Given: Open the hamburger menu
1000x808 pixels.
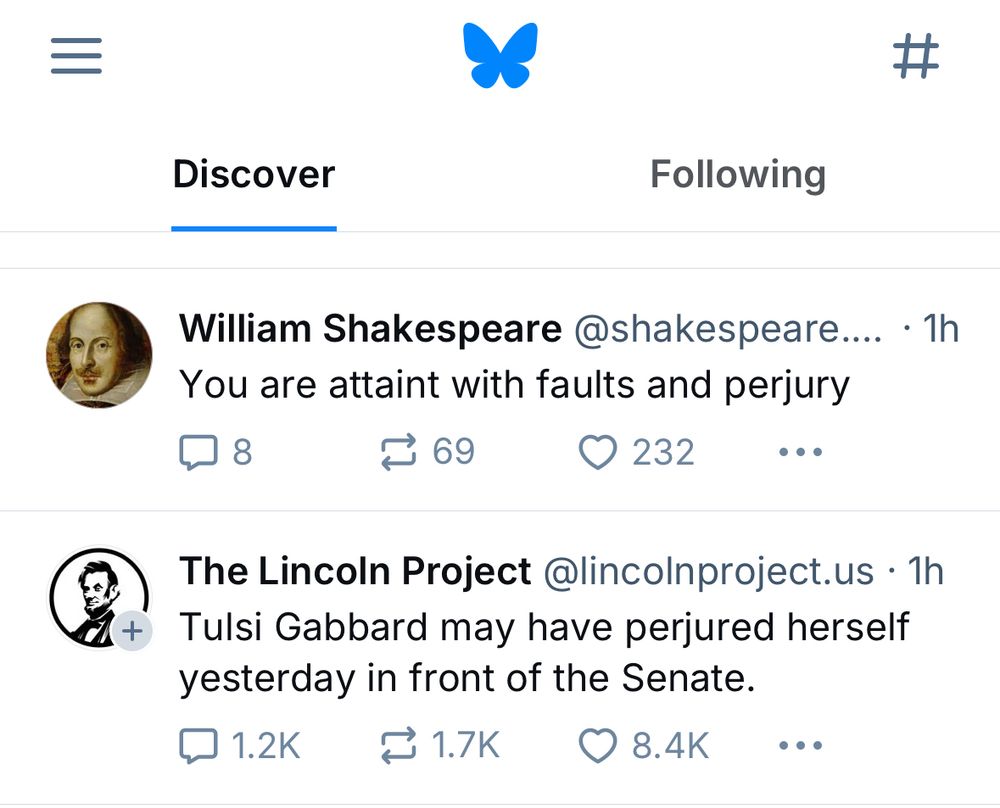Looking at the screenshot, I should point(75,56).
